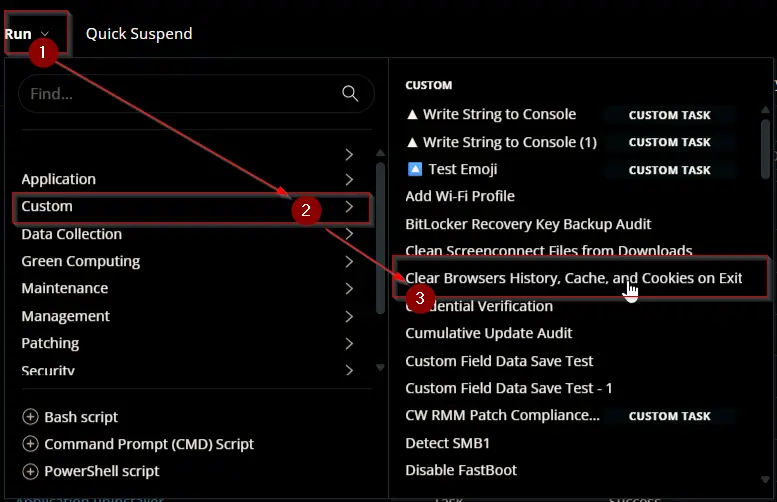
Task: Select Detect SMB1 script
Action: 447,443
